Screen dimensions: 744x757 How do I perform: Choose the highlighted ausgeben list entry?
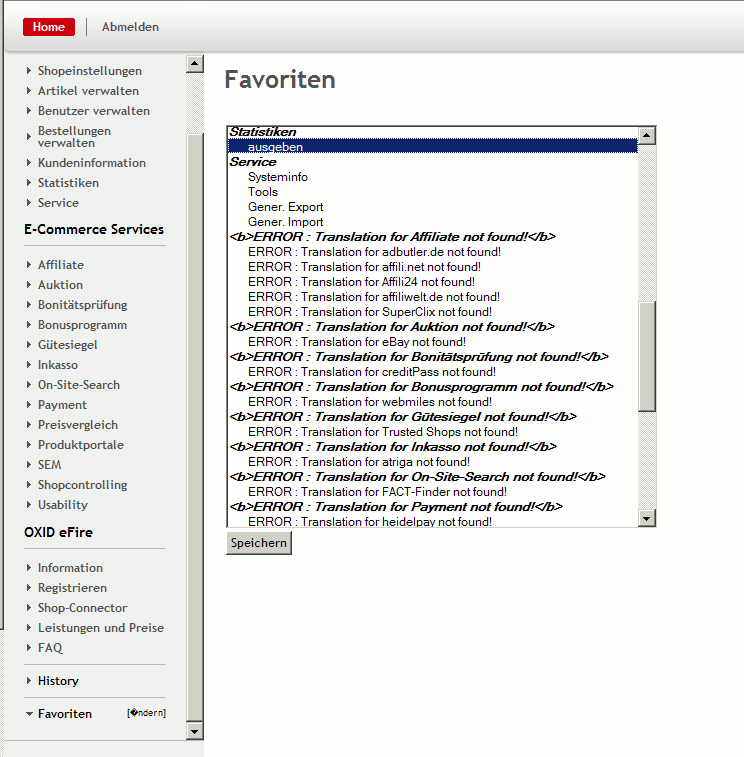[275, 147]
